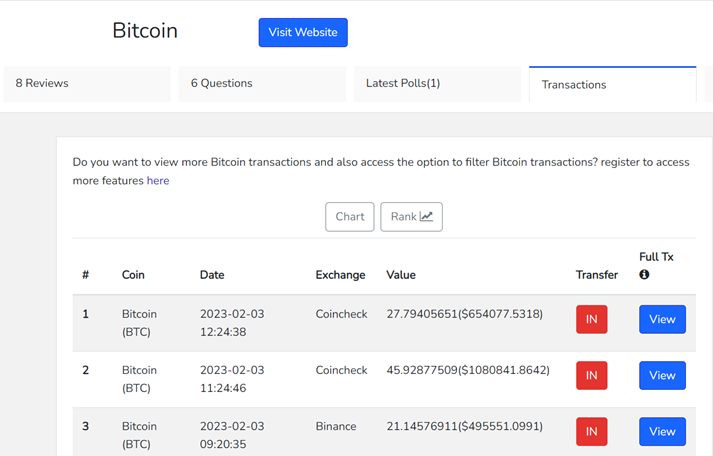Click the Chart button
713x456 pixels.
350,217
